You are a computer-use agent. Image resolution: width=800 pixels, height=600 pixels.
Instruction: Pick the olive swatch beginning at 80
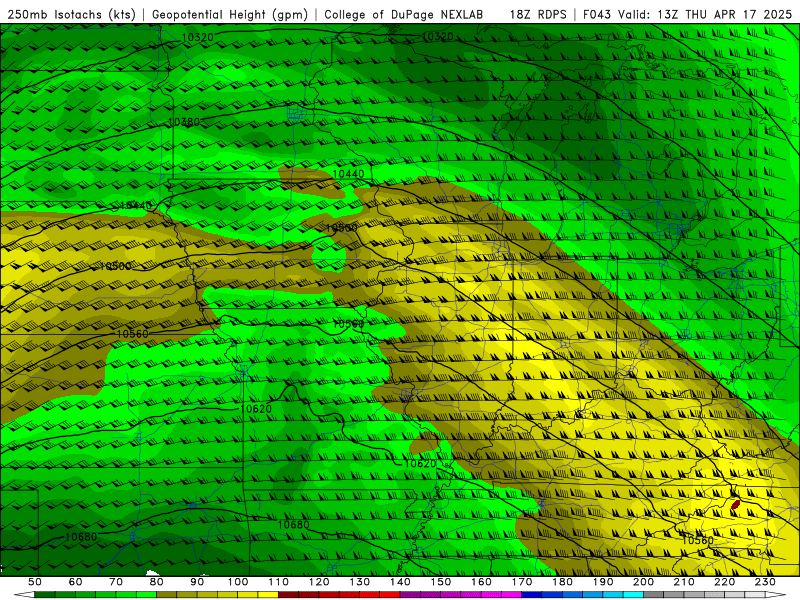point(166,594)
